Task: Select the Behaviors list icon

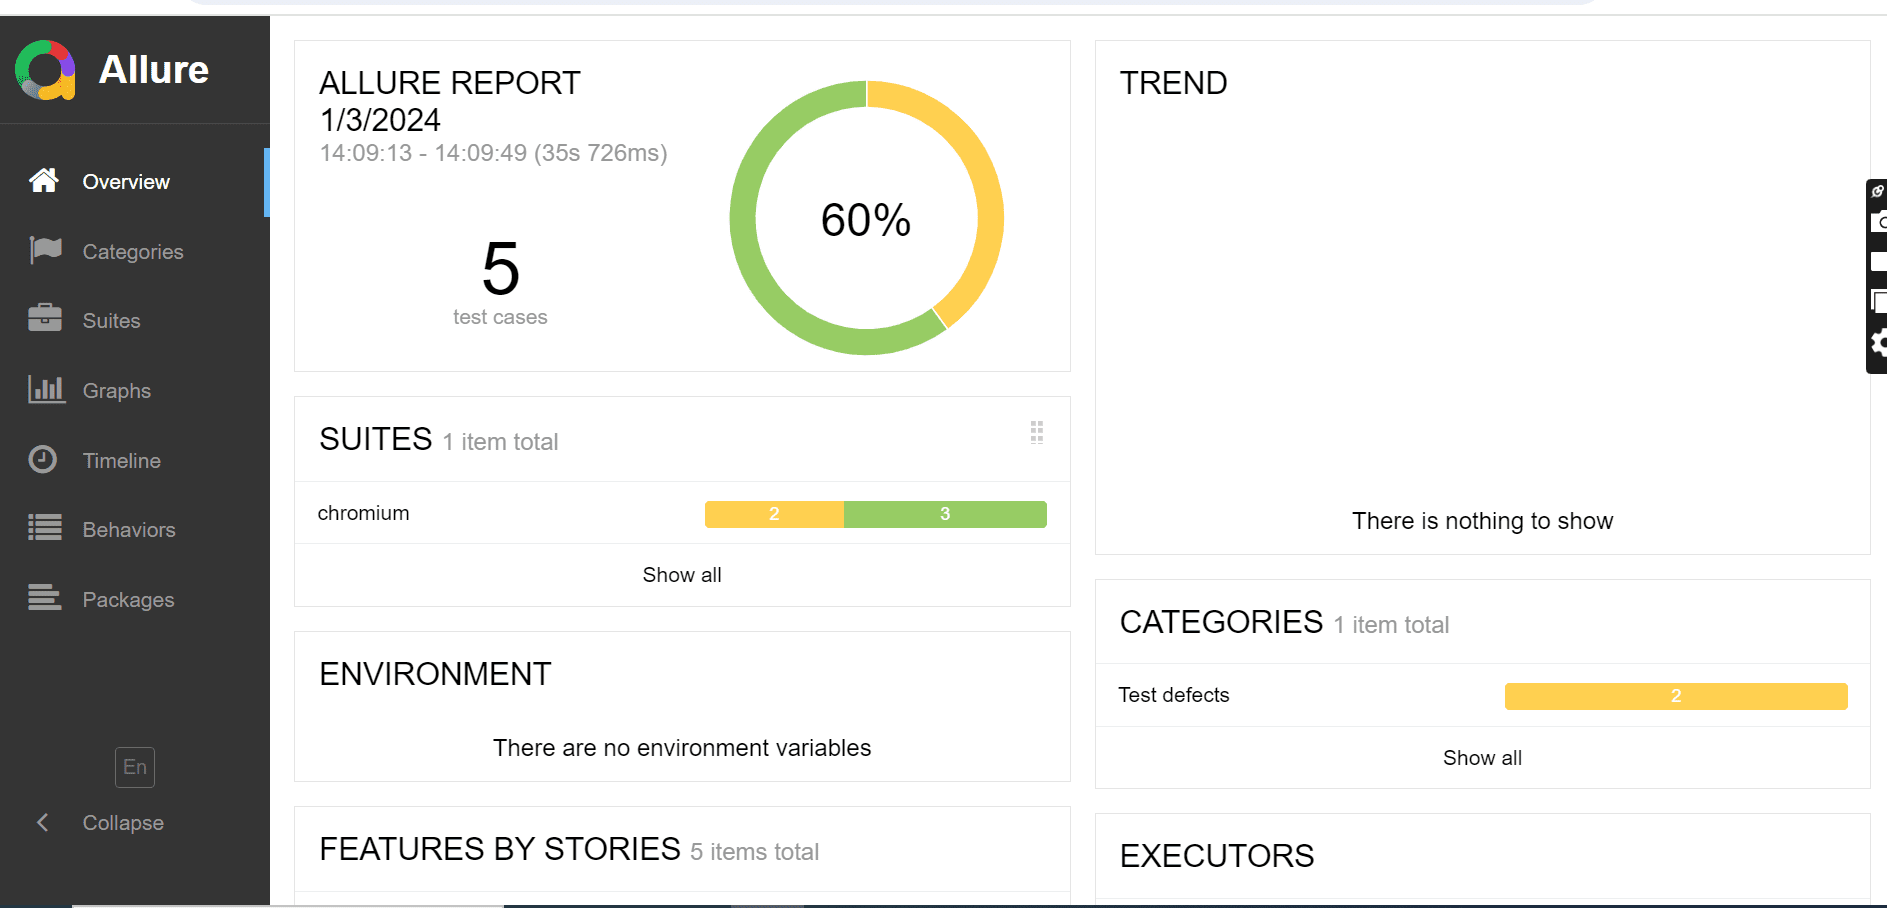Action: 45,528
